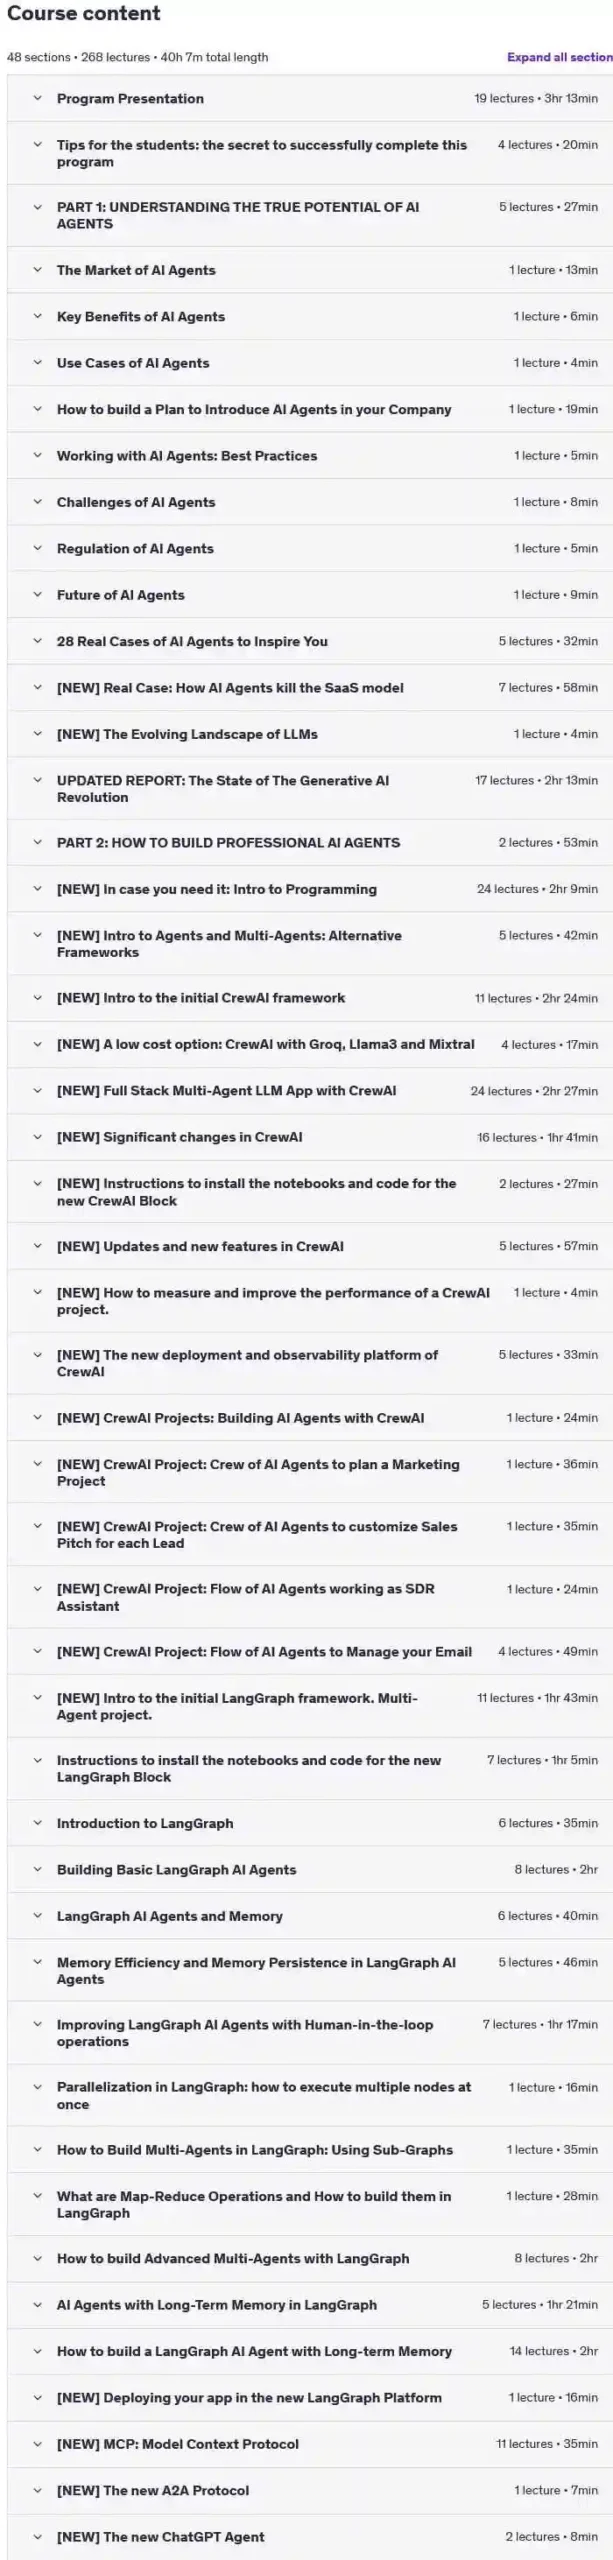Click chevron for Significant changes in CrewAI

pyautogui.click(x=37, y=1137)
